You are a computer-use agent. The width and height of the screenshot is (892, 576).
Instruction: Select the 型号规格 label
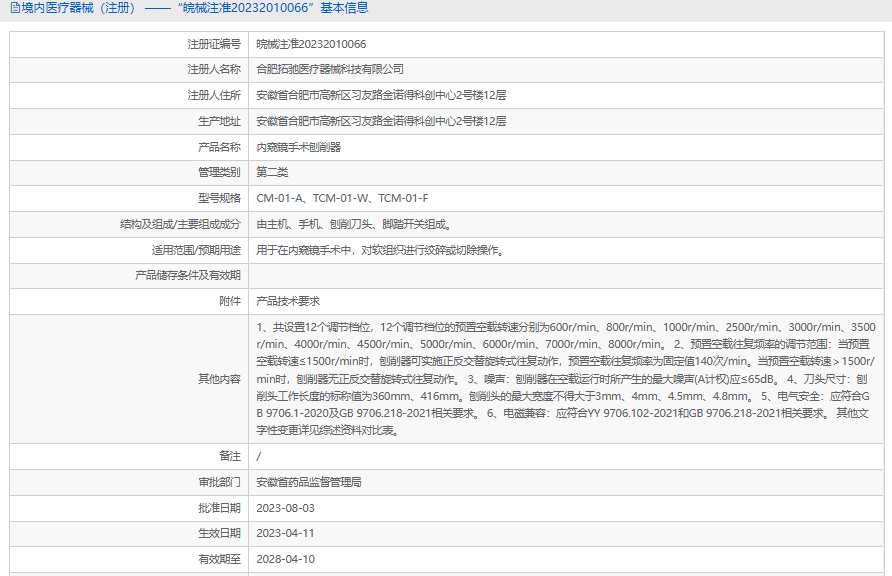(220, 198)
